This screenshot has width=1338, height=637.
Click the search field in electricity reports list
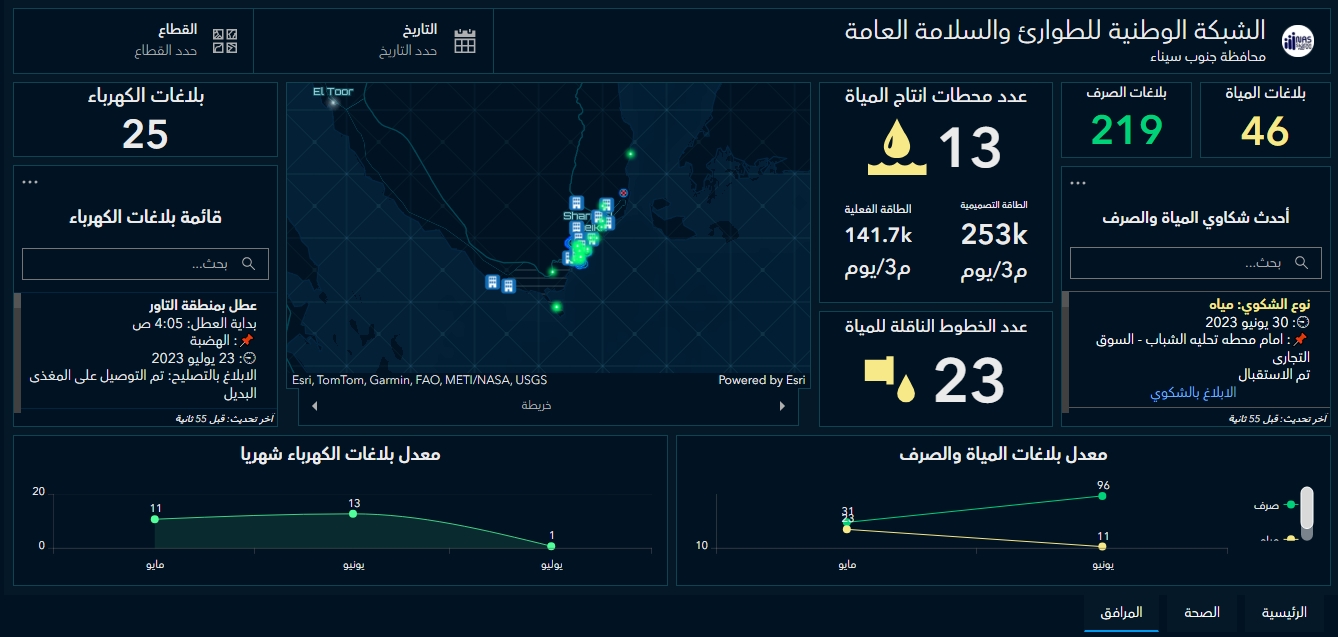tap(130, 264)
